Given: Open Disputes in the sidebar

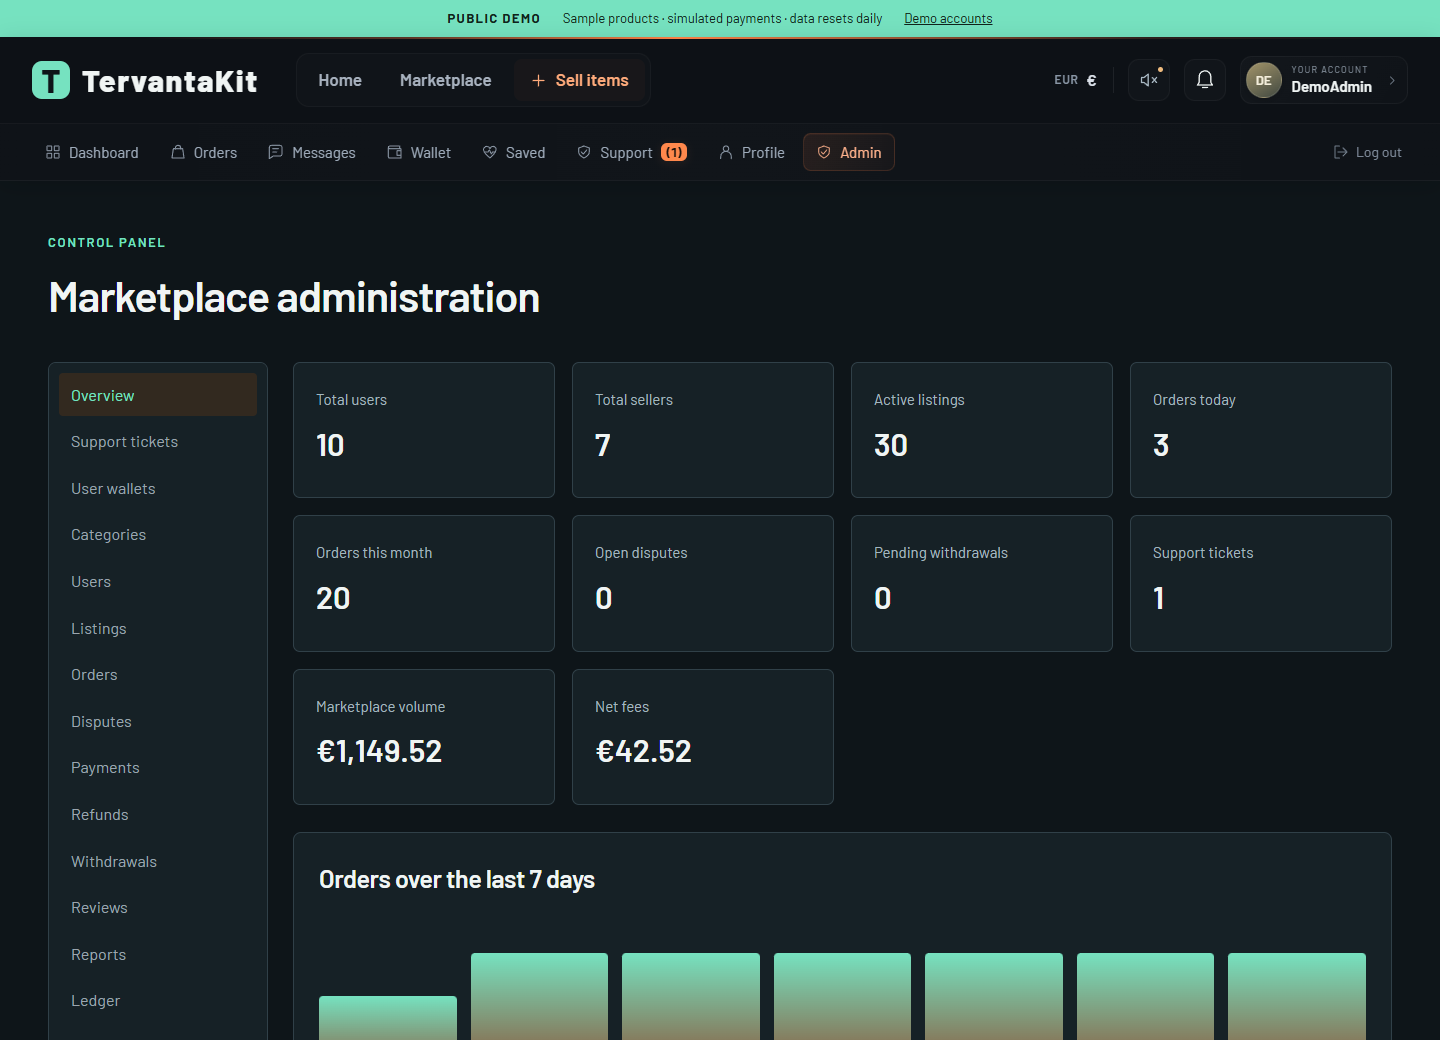Looking at the screenshot, I should coord(158,722).
